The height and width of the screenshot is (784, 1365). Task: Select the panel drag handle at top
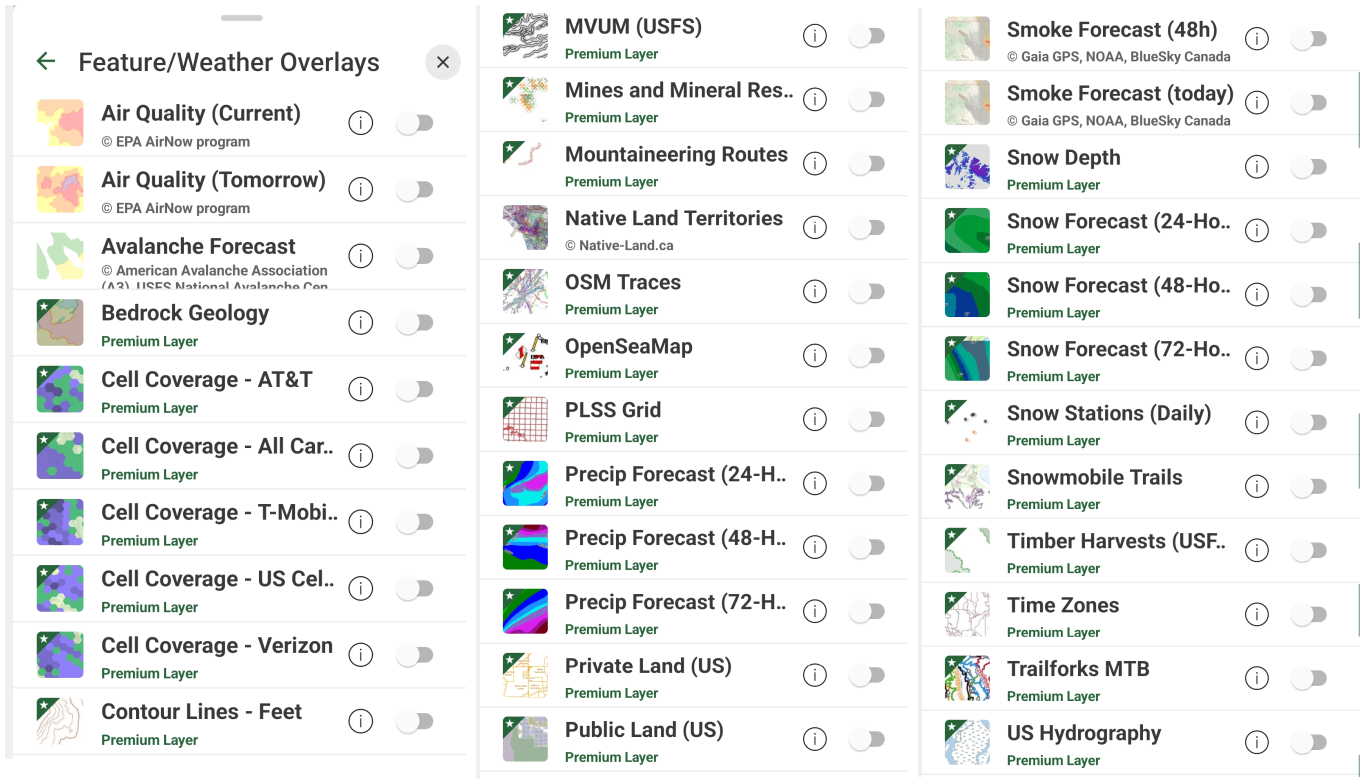(x=242, y=18)
